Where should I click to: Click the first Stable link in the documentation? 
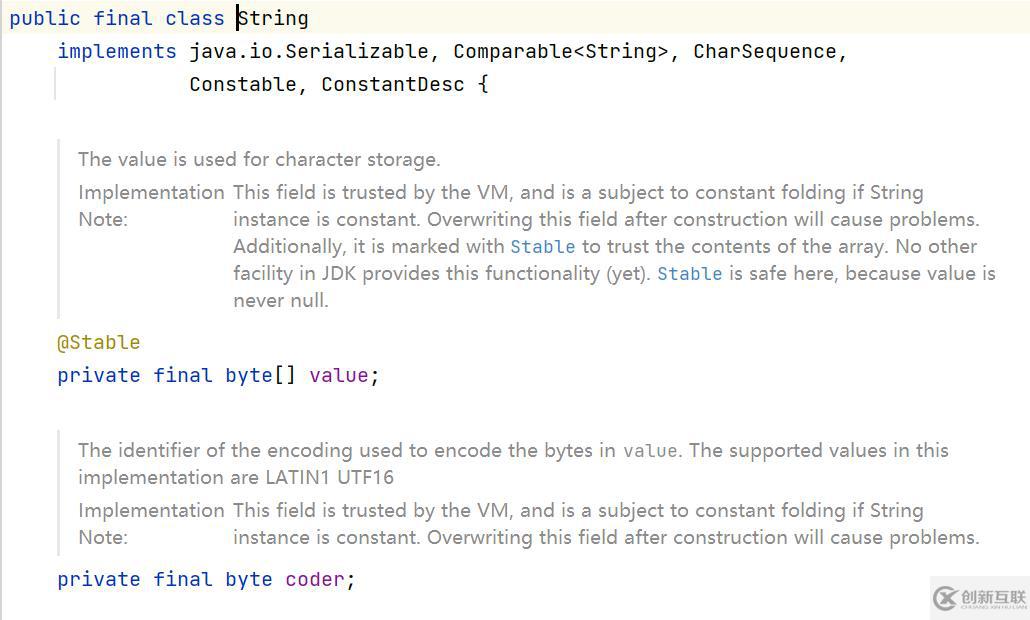tap(542, 247)
